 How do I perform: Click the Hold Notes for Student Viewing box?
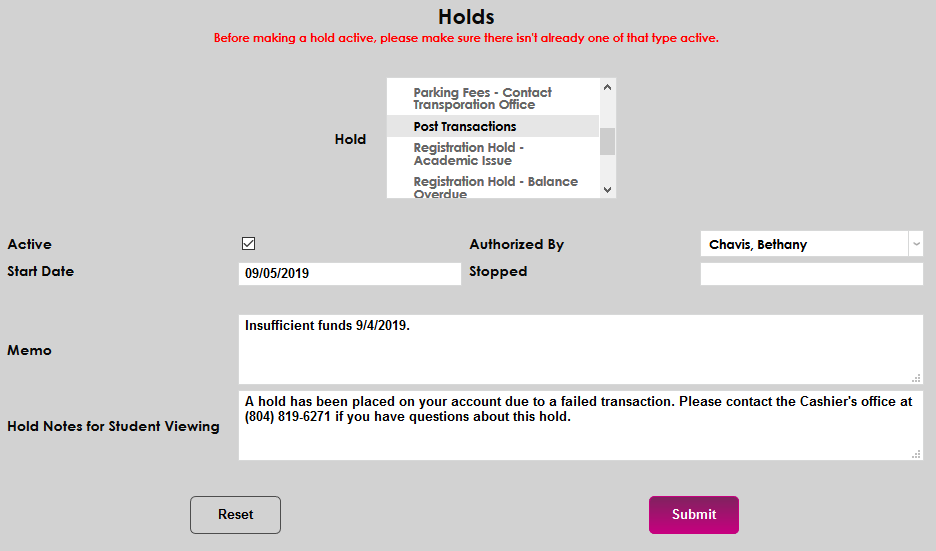[x=580, y=432]
